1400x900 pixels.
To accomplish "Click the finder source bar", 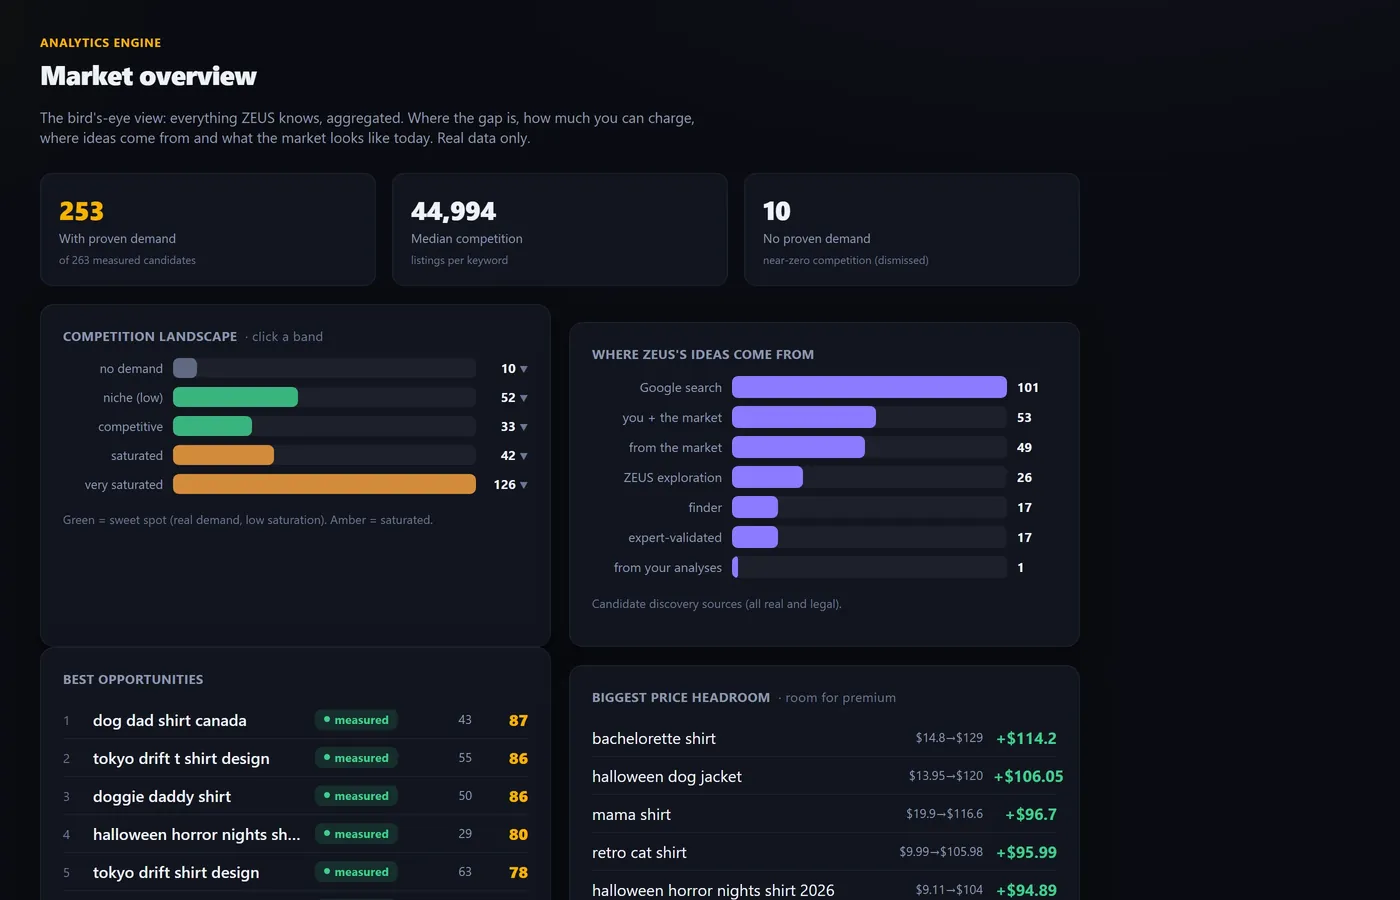I will pyautogui.click(x=755, y=507).
